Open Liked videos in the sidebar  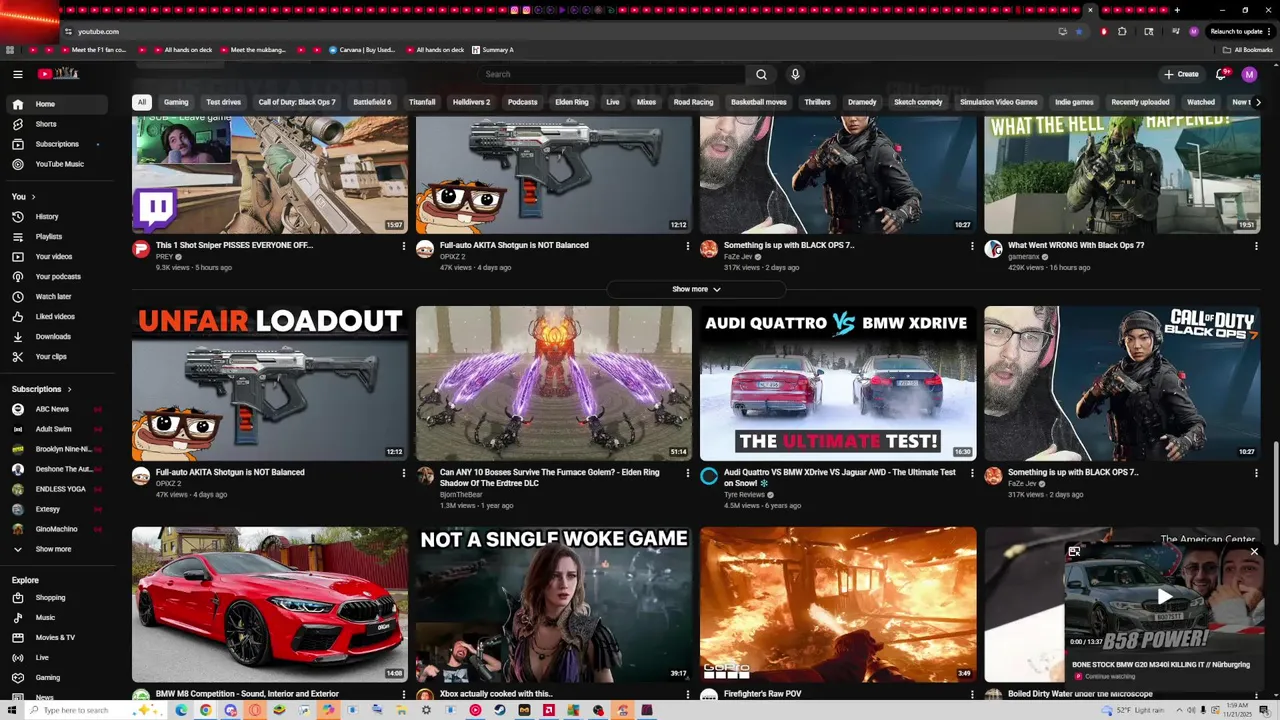[x=55, y=317]
